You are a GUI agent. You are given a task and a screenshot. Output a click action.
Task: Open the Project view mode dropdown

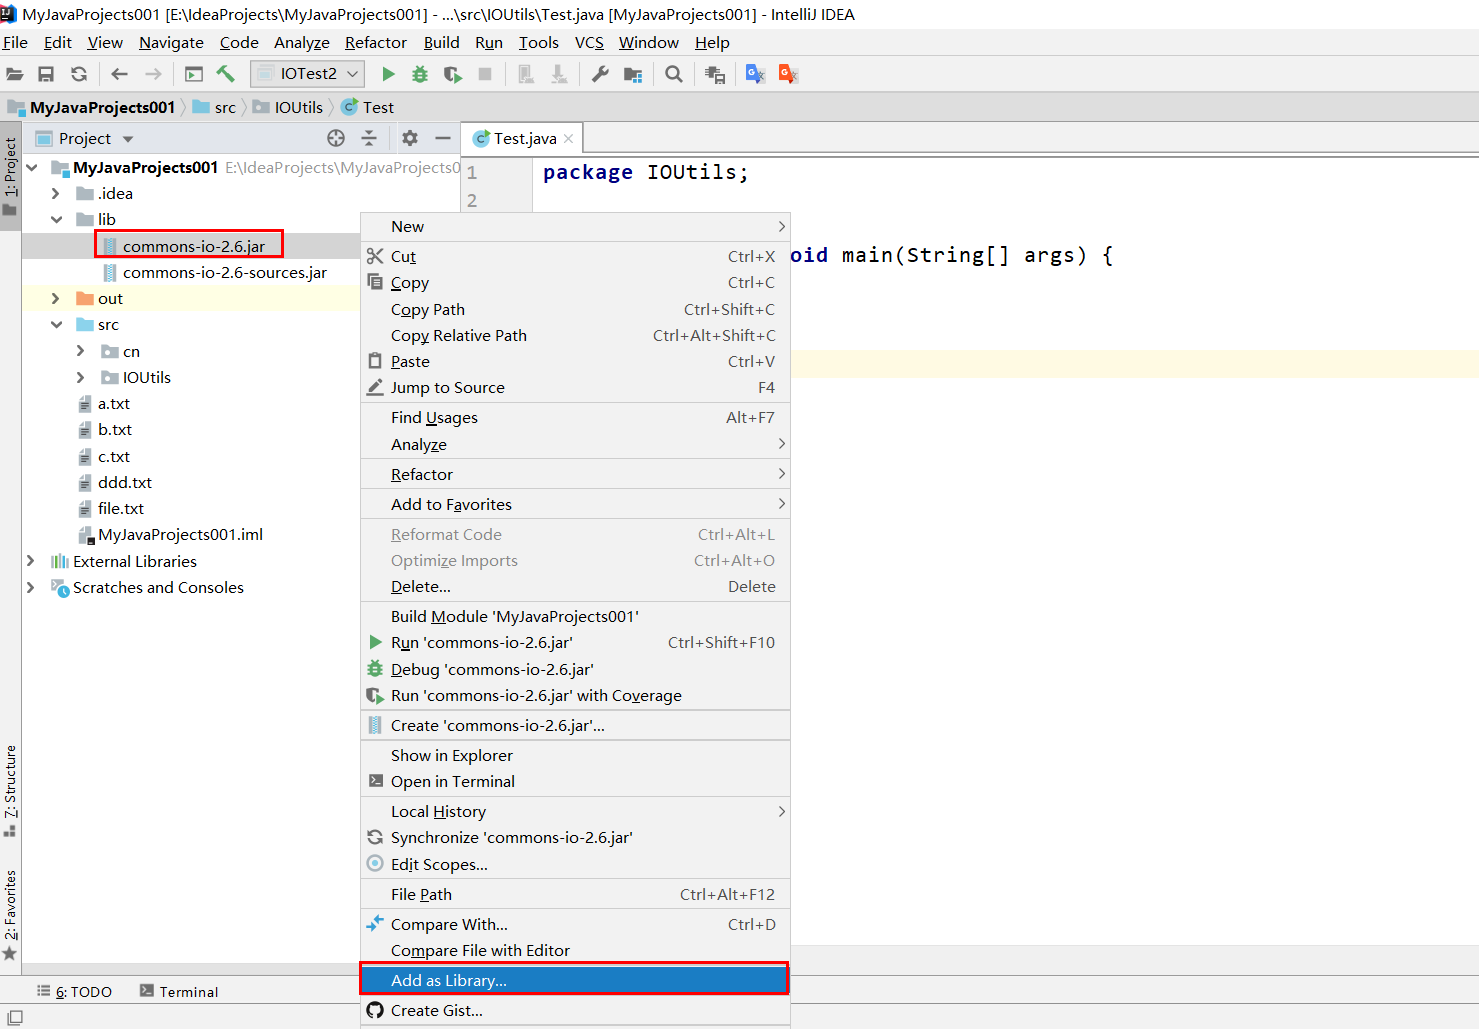pos(128,139)
